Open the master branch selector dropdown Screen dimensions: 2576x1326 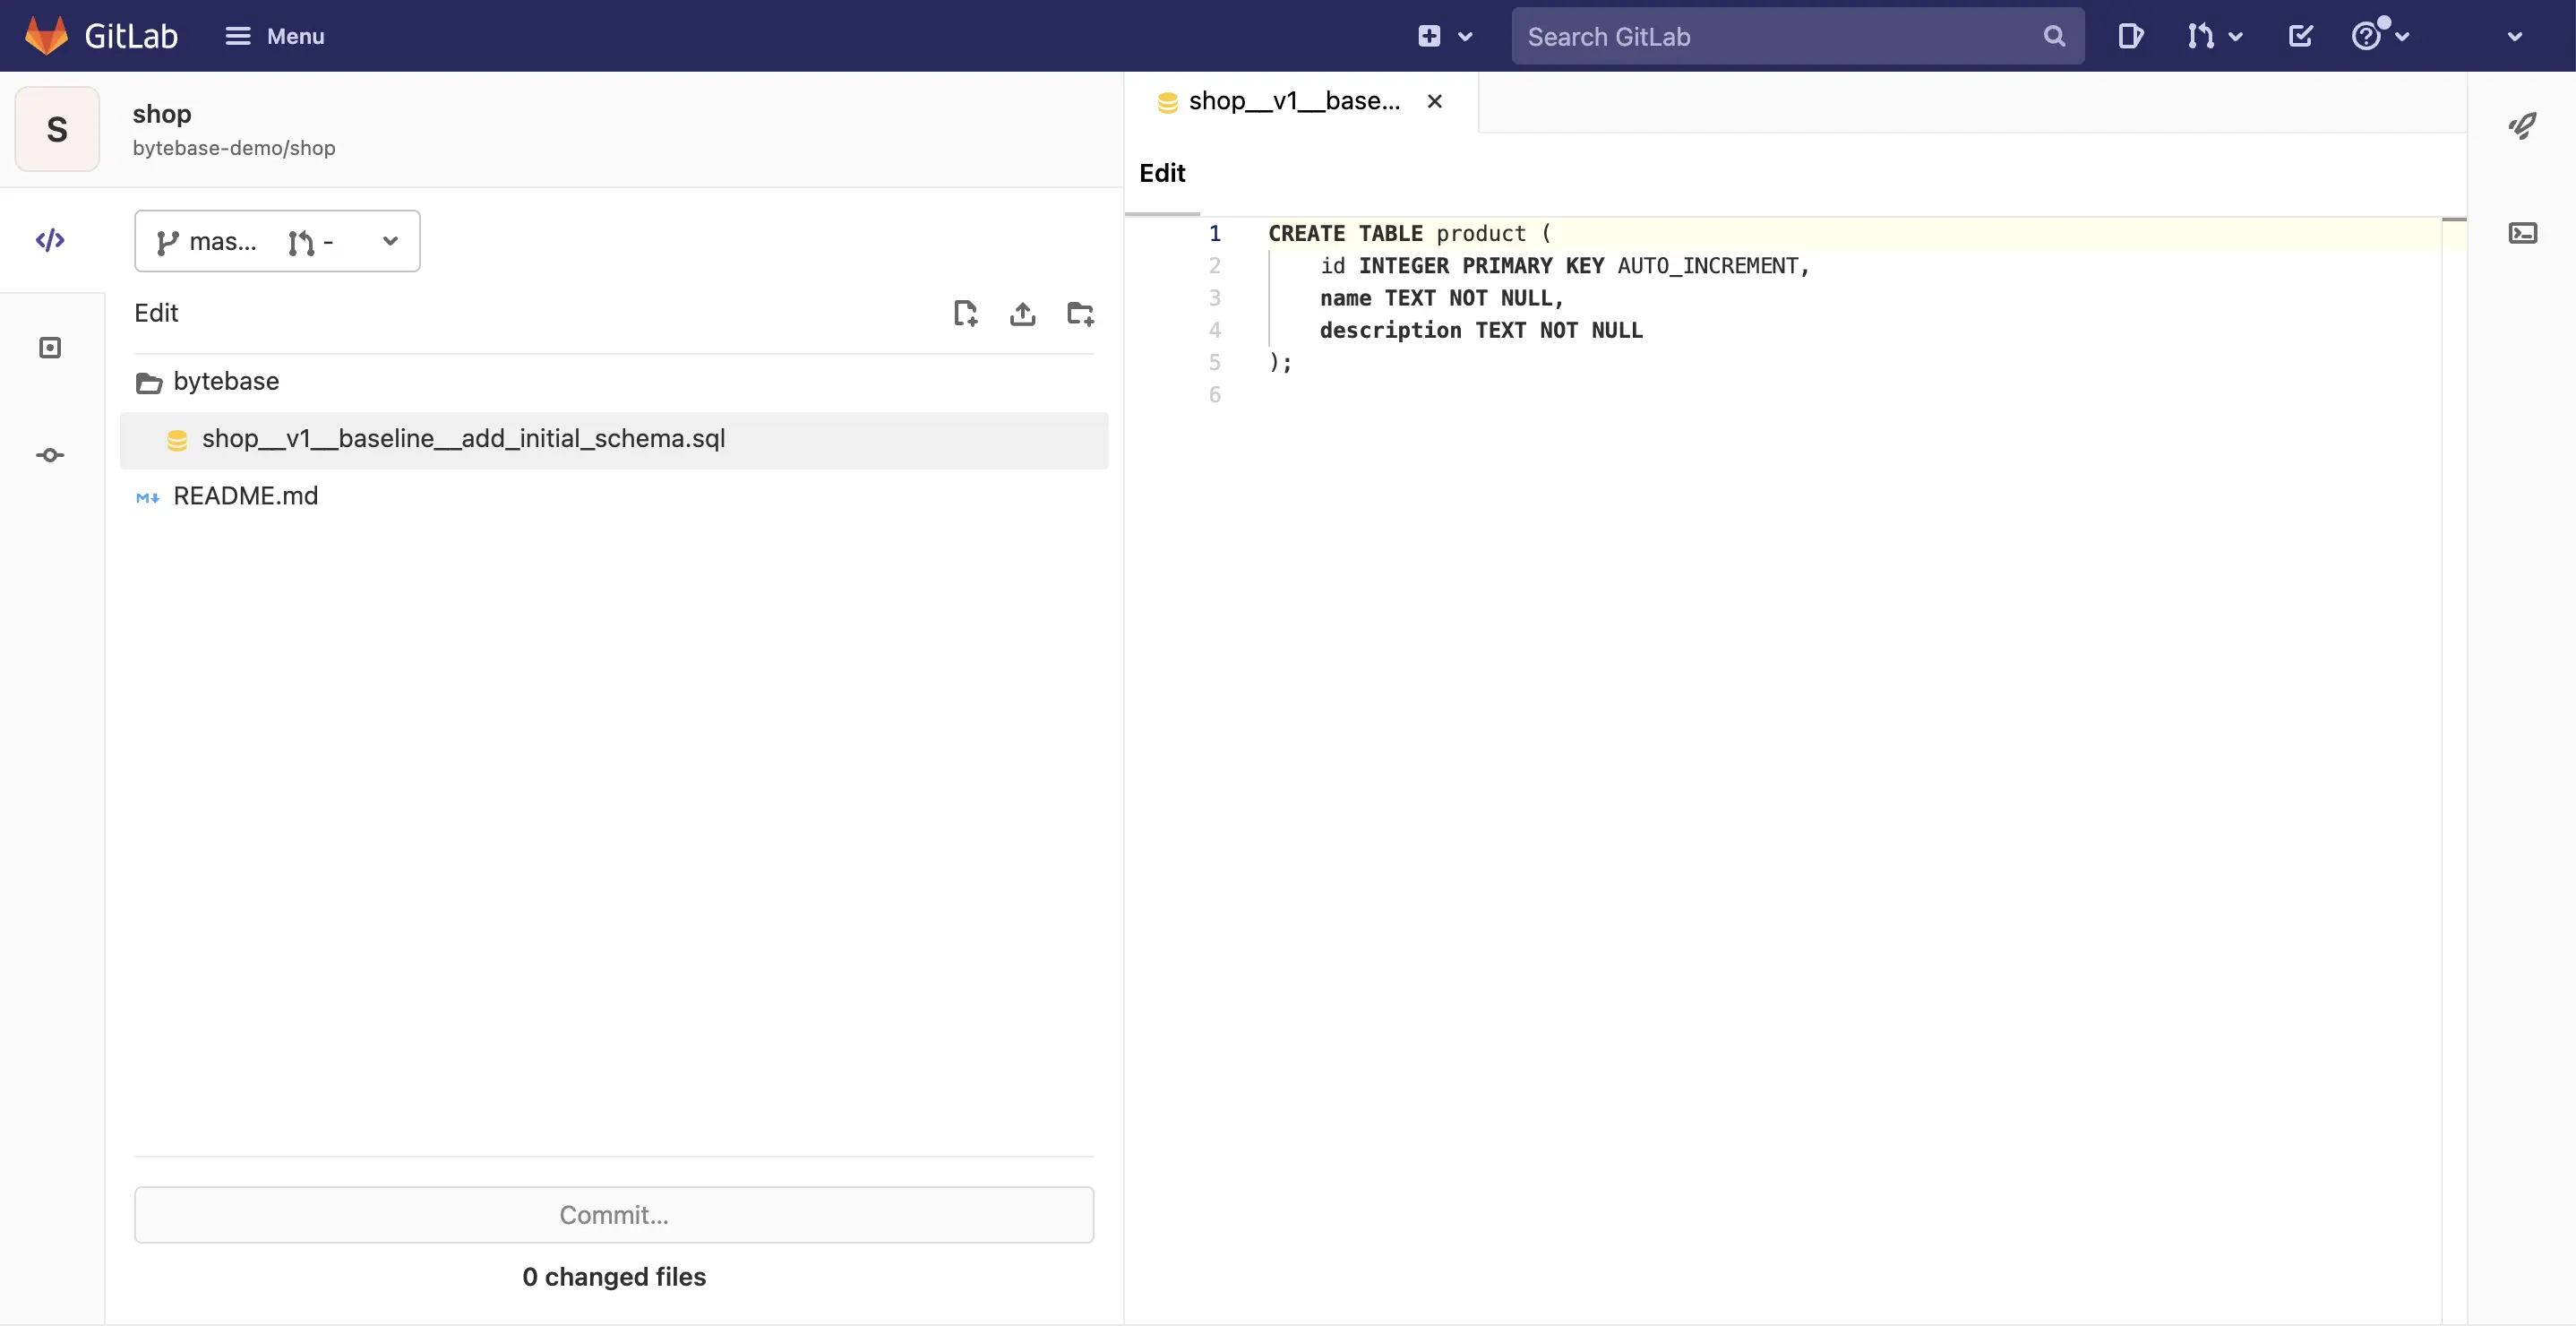click(277, 241)
